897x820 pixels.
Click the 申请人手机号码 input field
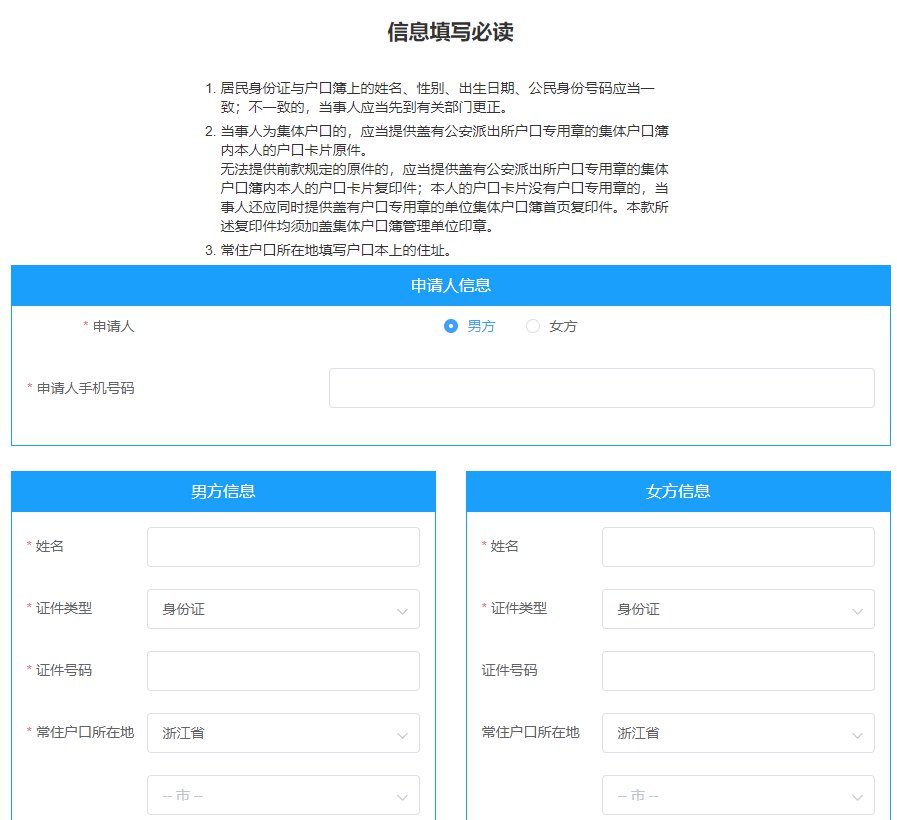pos(601,388)
